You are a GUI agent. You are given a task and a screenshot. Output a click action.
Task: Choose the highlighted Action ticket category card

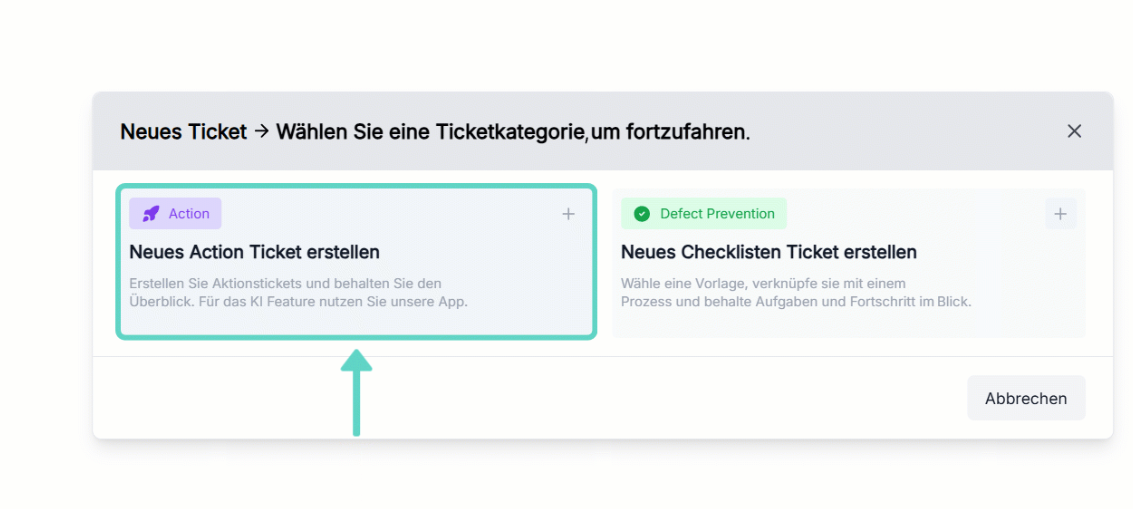(356, 262)
